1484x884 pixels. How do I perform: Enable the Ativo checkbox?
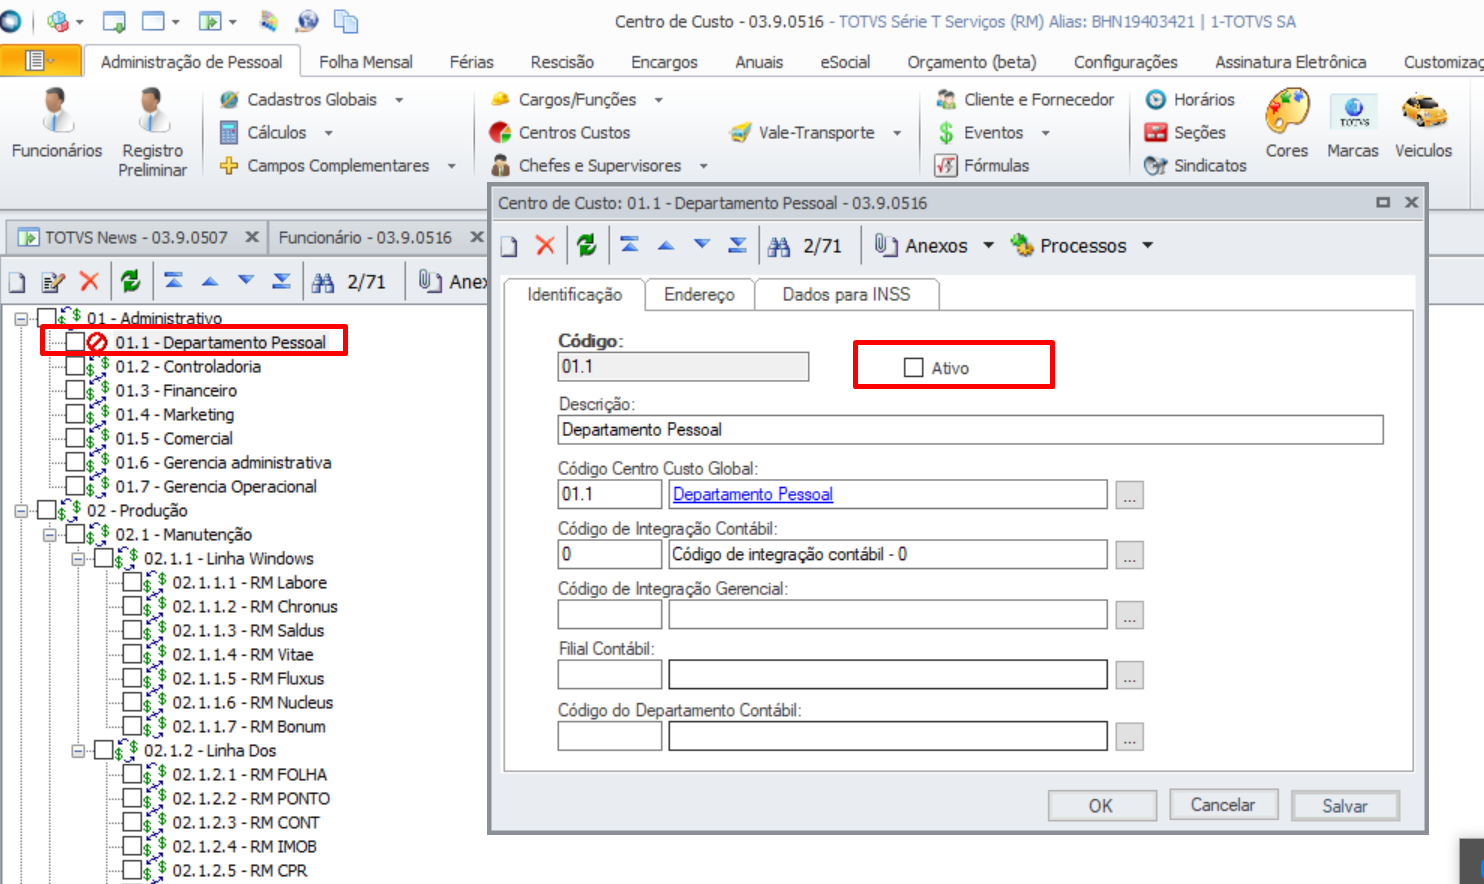(x=913, y=367)
